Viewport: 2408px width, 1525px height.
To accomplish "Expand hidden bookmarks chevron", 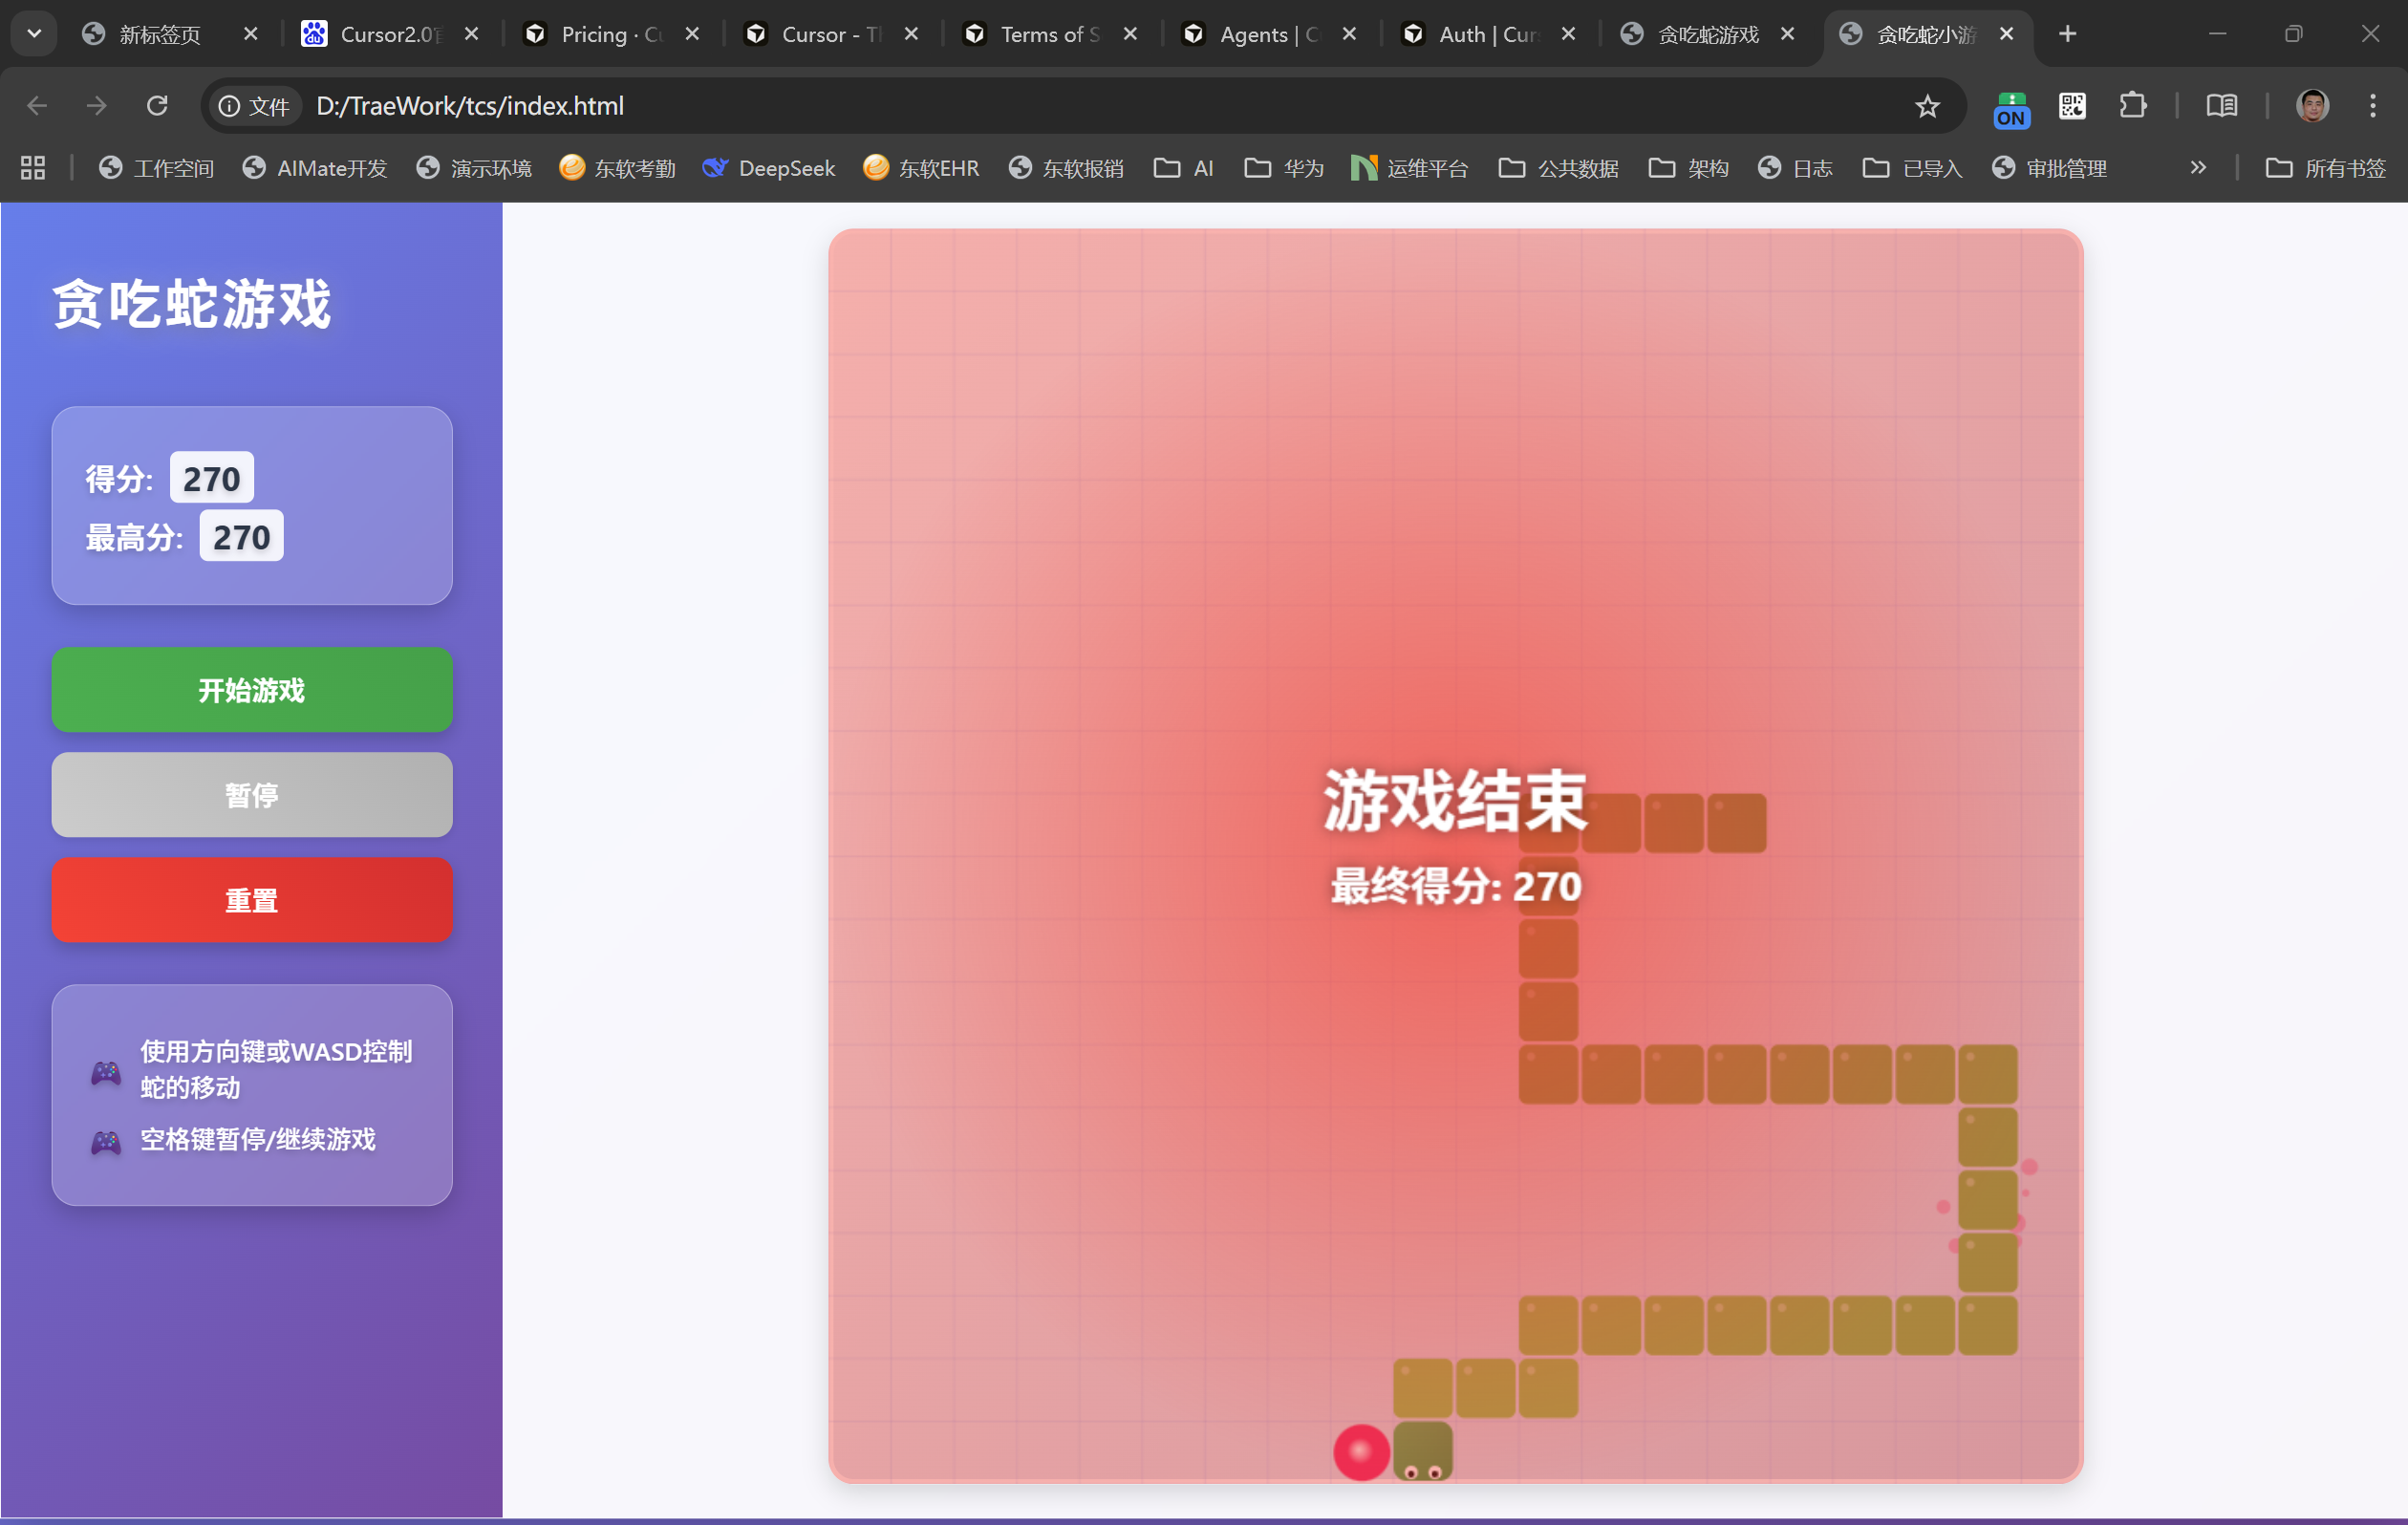I will [x=2198, y=168].
